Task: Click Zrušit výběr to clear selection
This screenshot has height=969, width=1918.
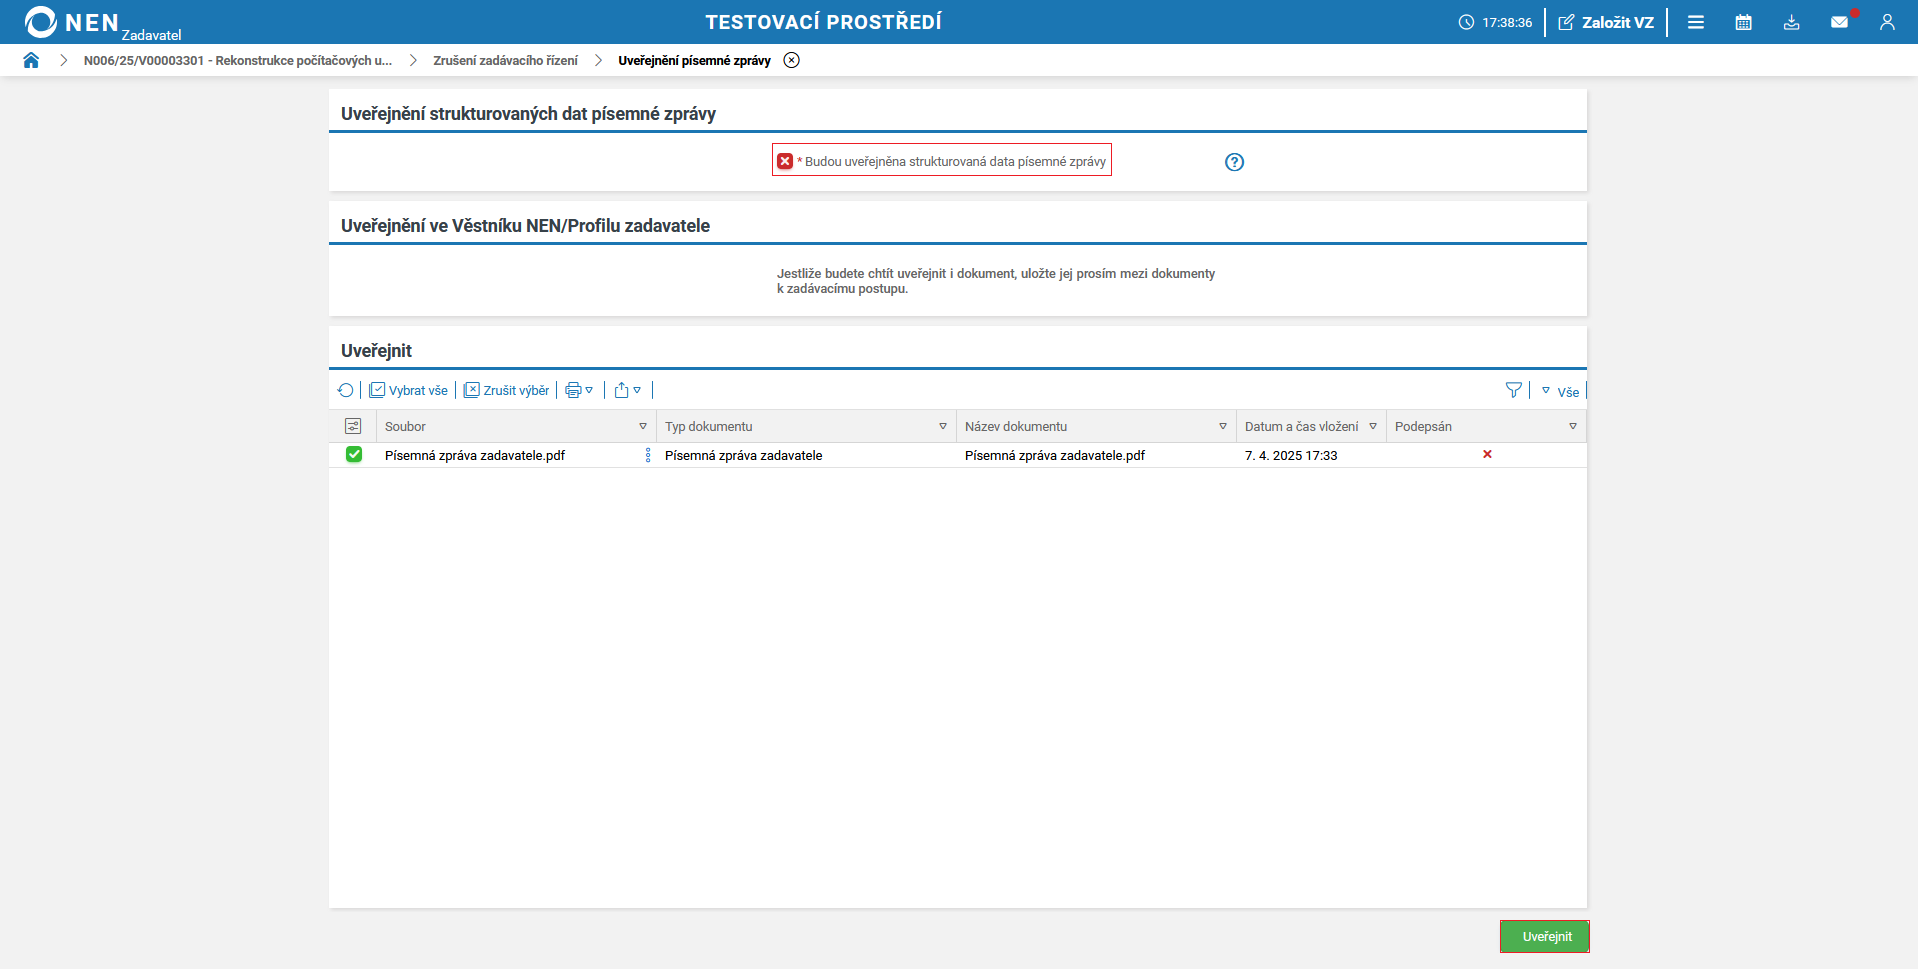Action: (507, 390)
